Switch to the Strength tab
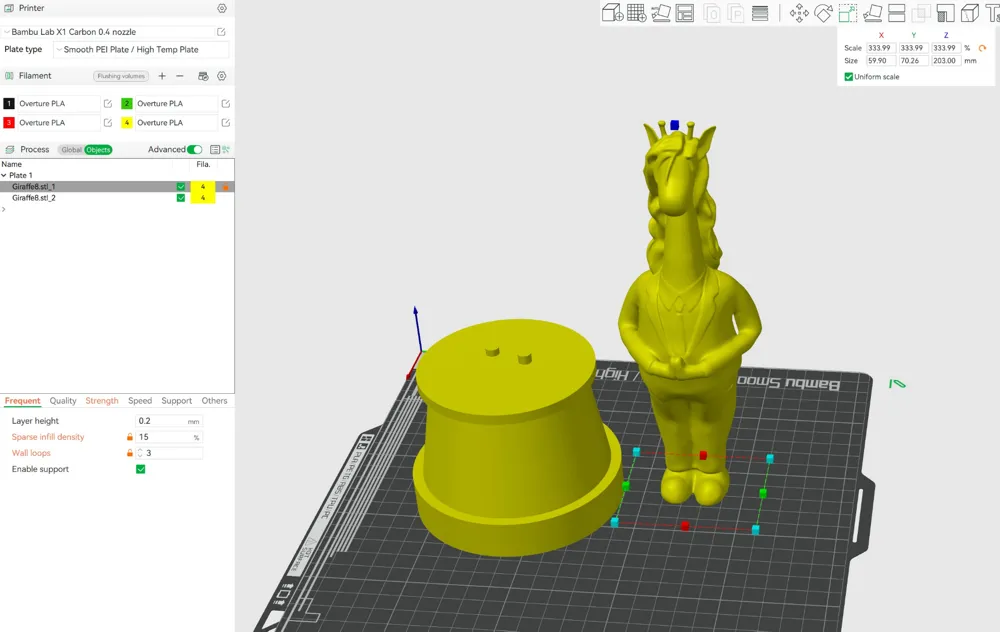The width and height of the screenshot is (1000, 632). (101, 400)
